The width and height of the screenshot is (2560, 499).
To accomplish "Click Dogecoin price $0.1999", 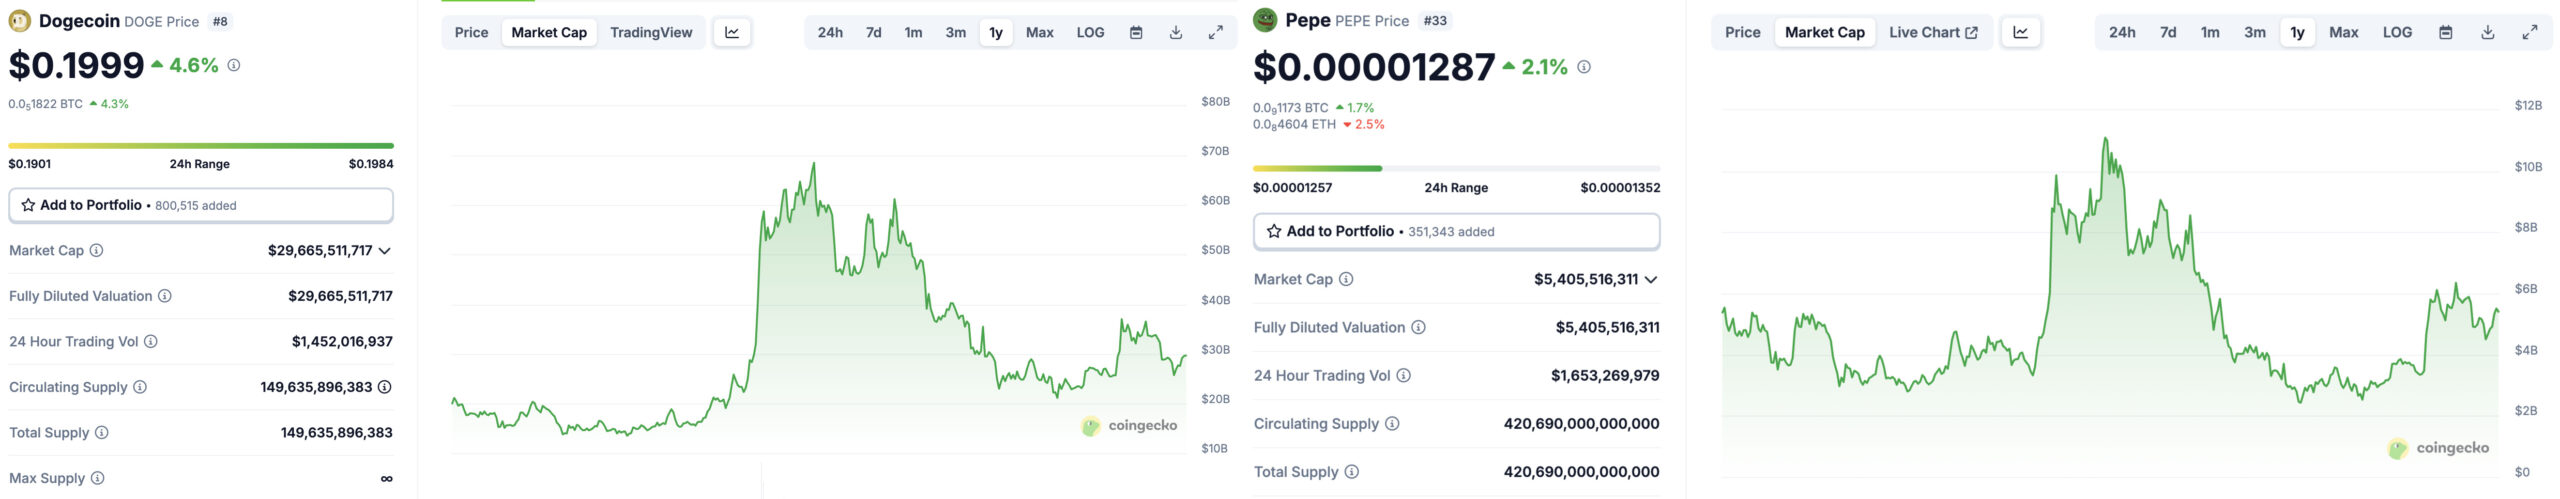I will (x=76, y=65).
